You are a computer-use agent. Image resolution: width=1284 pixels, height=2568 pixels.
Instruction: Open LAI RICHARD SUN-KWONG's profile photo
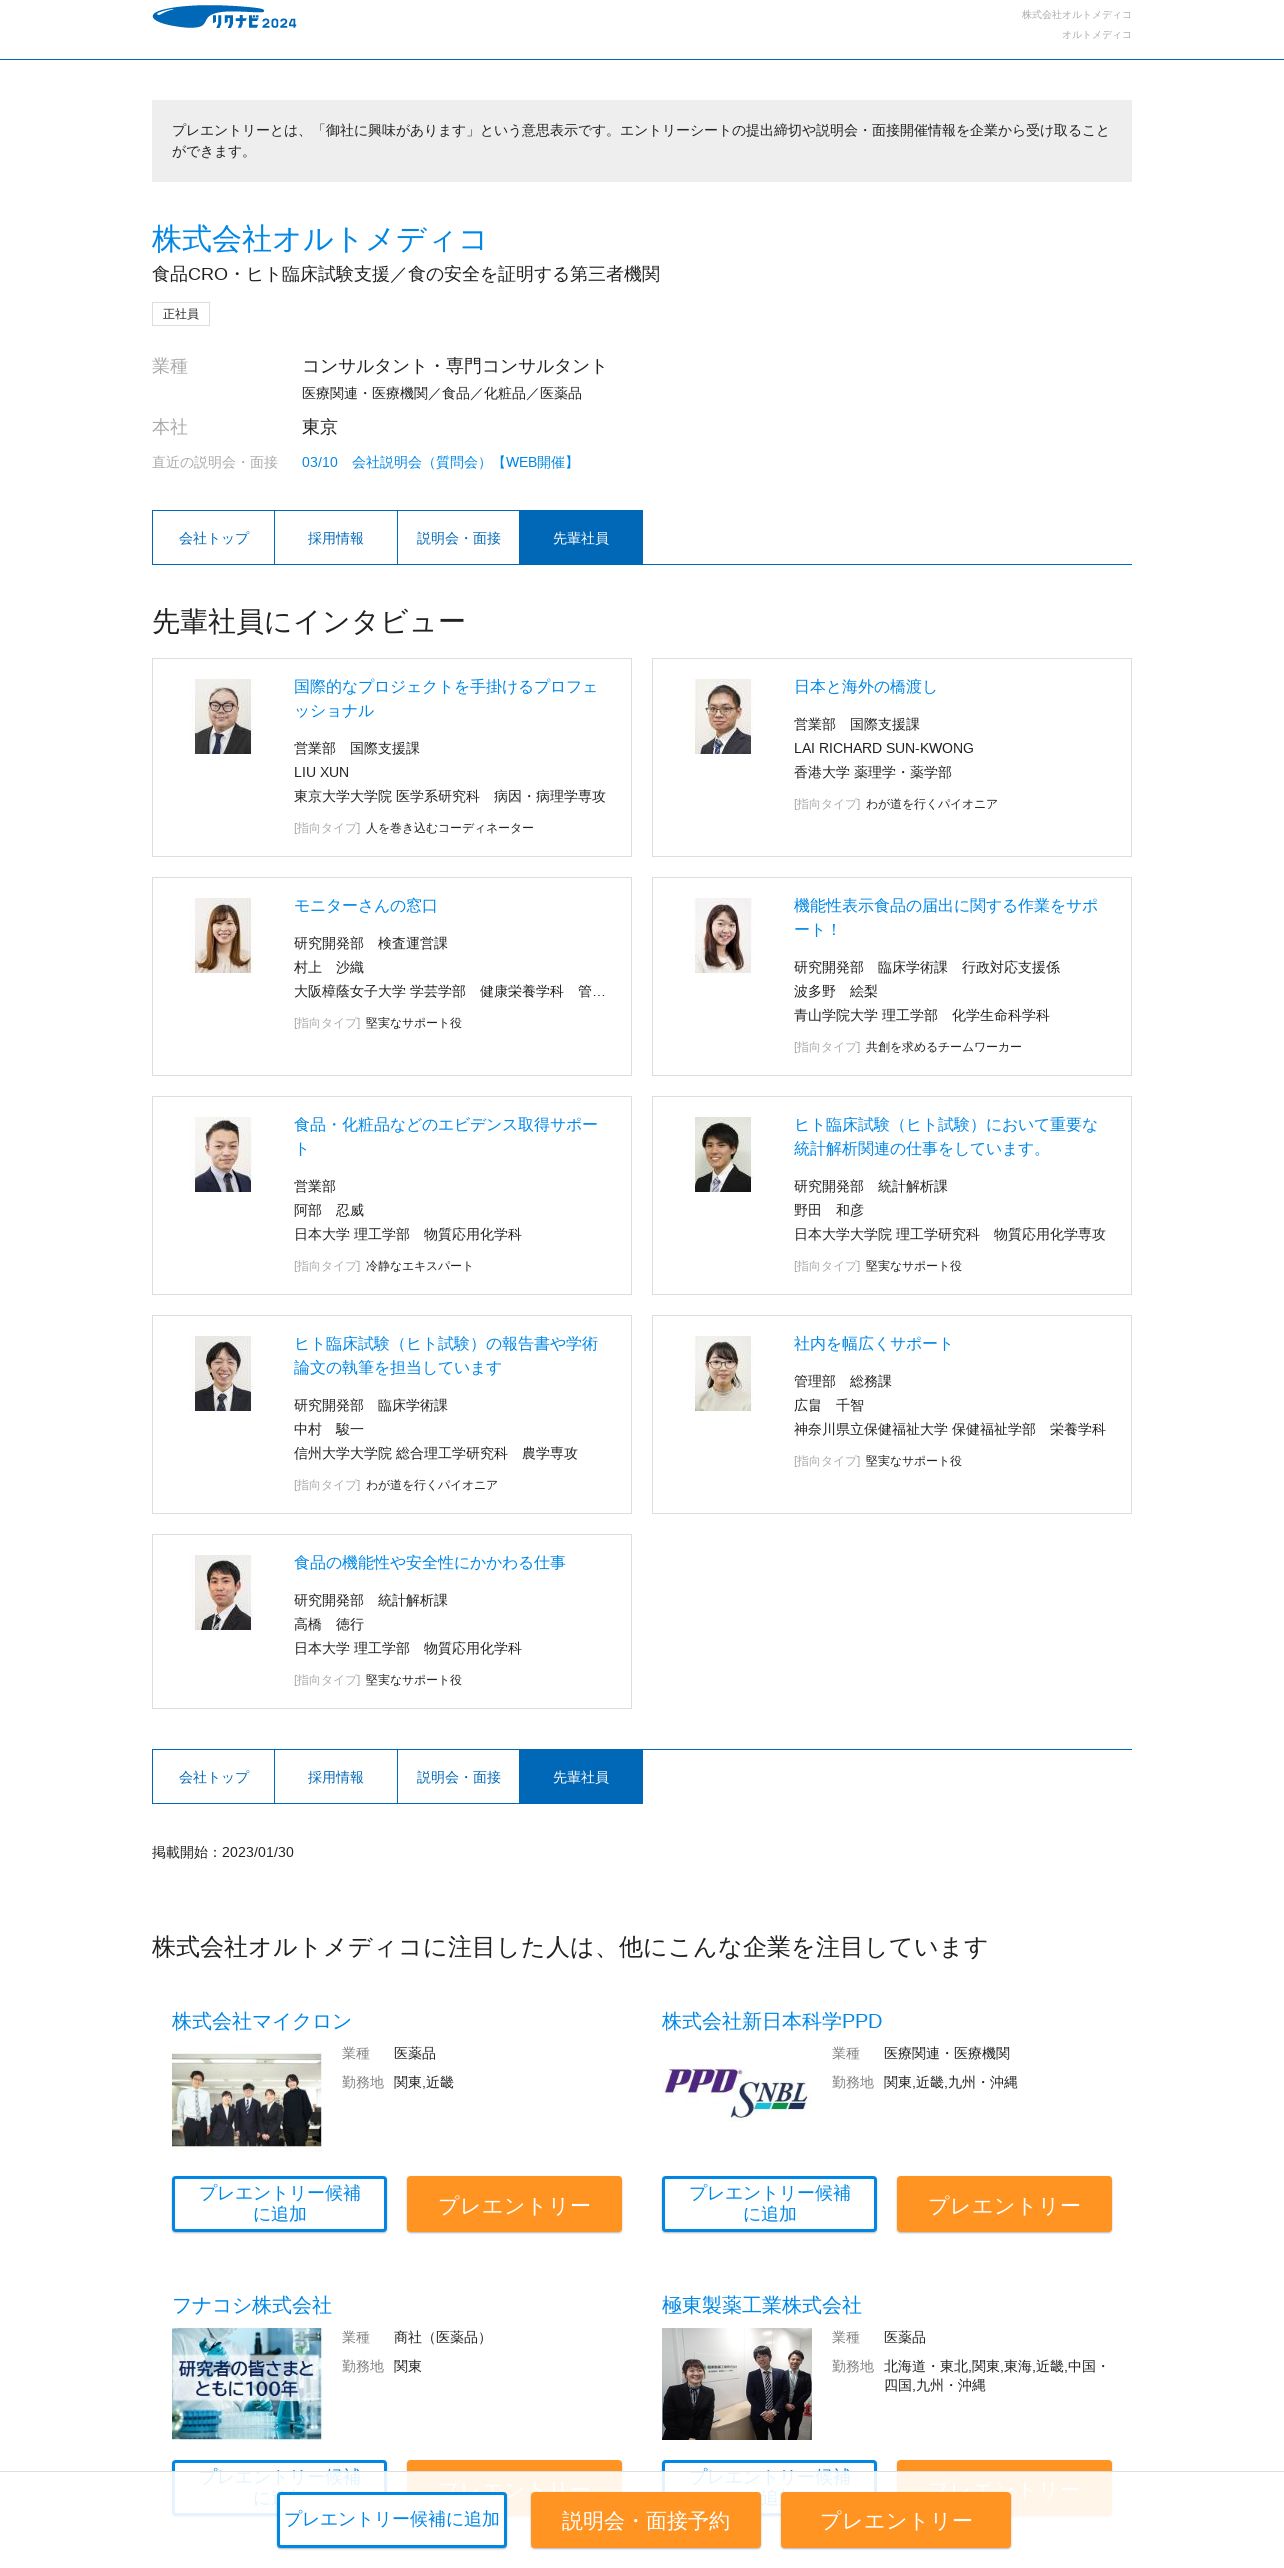(x=723, y=716)
